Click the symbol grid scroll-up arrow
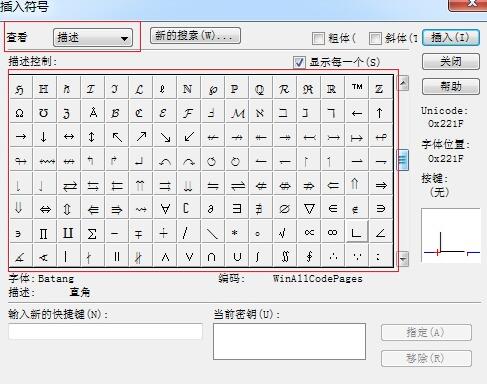The image size is (487, 384). 403,83
